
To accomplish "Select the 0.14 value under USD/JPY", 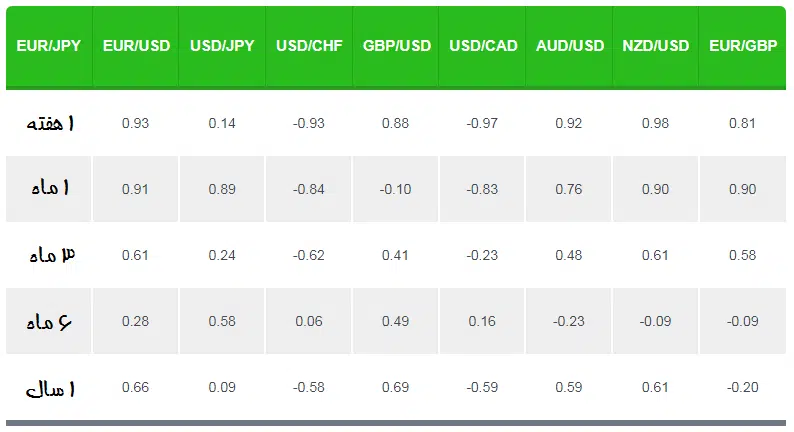I will click(222, 123).
